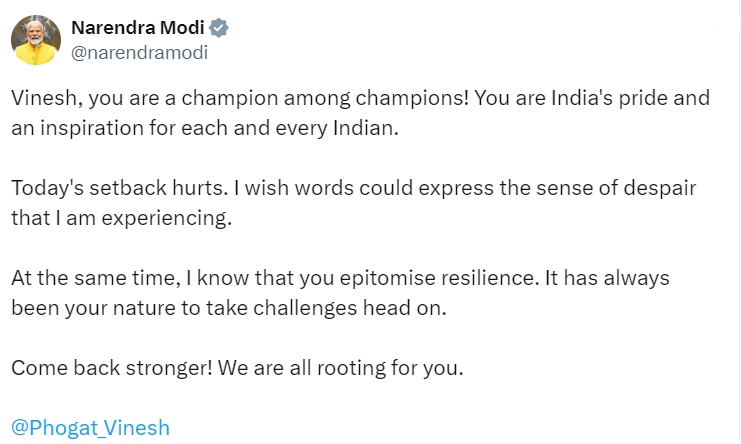Image resolution: width=741 pixels, height=444 pixels.
Task: Click the line 'that I am experiencing.'
Action: 121,218
